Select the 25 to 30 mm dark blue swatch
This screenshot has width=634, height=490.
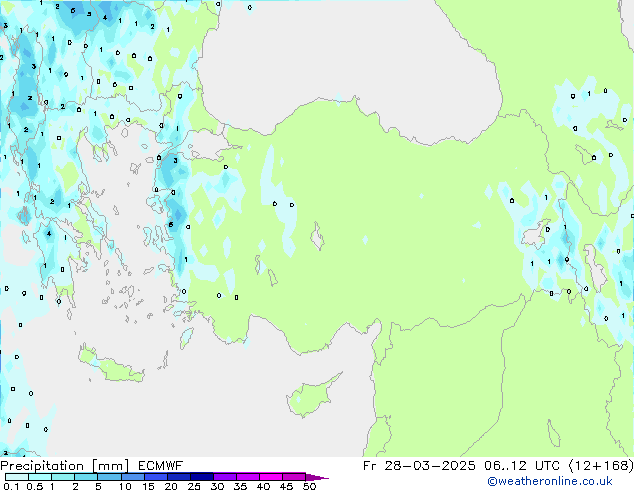coord(202,477)
